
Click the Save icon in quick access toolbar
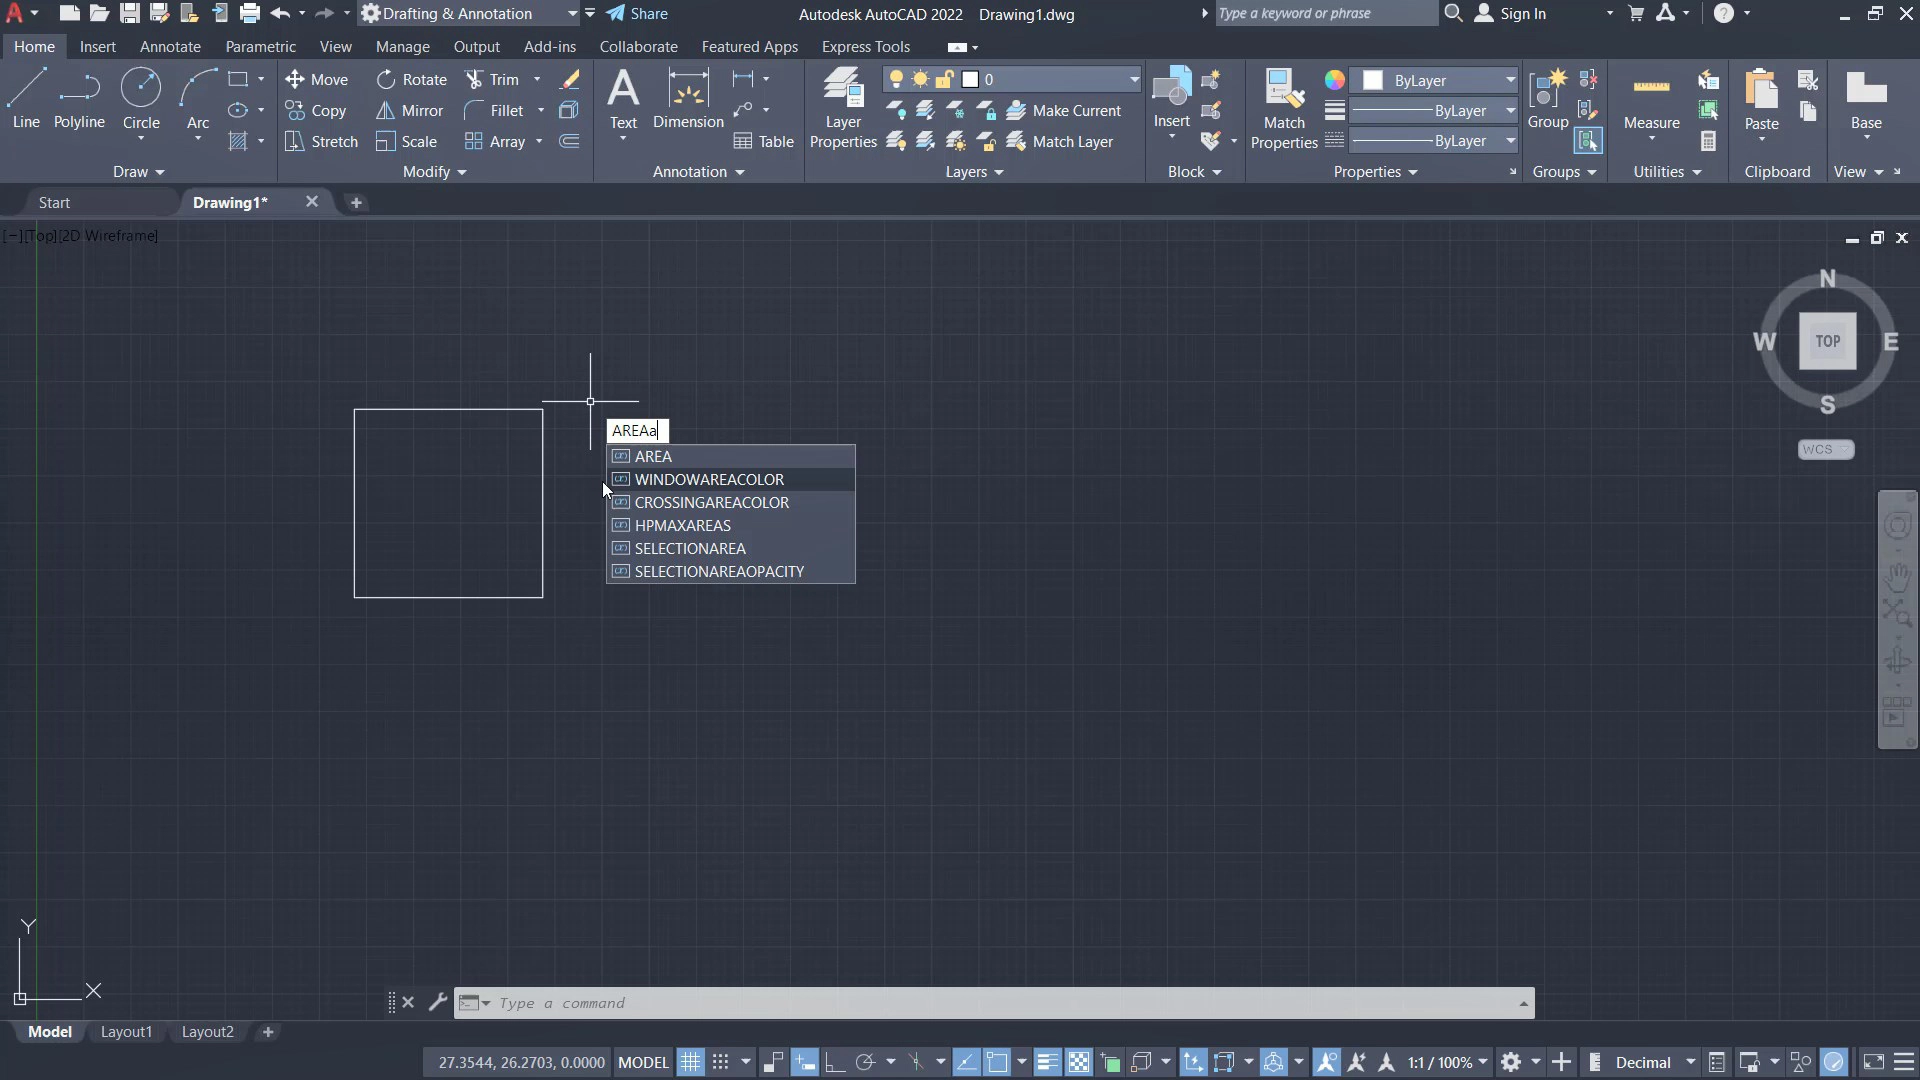130,13
